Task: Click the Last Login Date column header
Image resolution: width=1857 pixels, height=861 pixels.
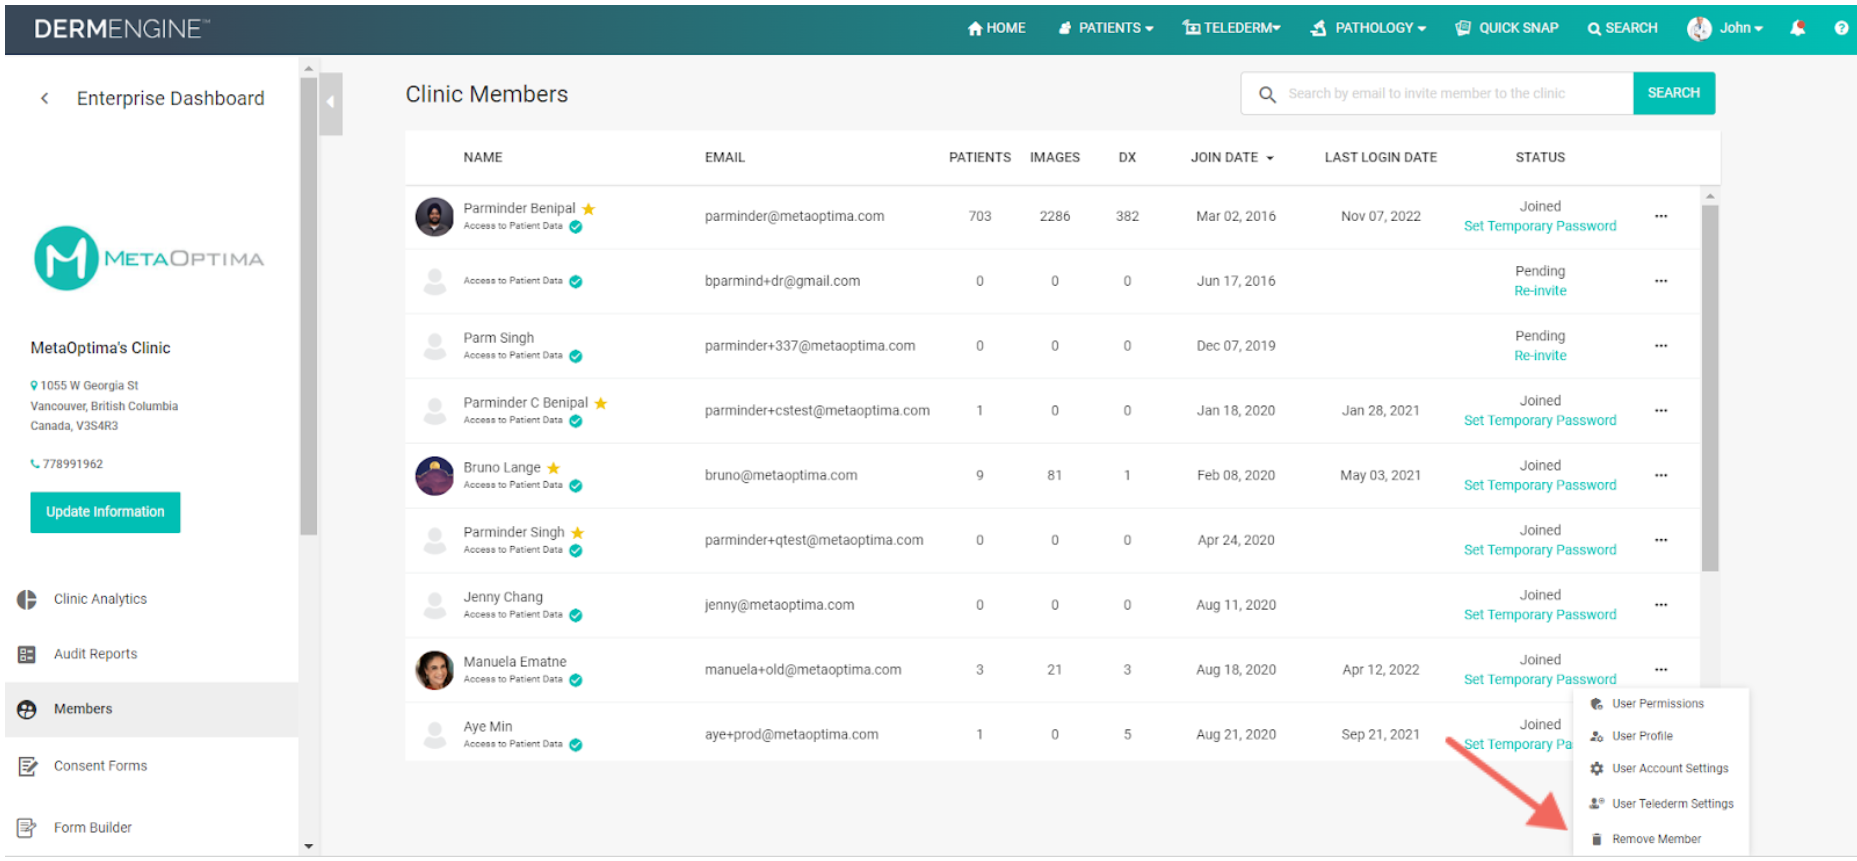Action: point(1380,158)
